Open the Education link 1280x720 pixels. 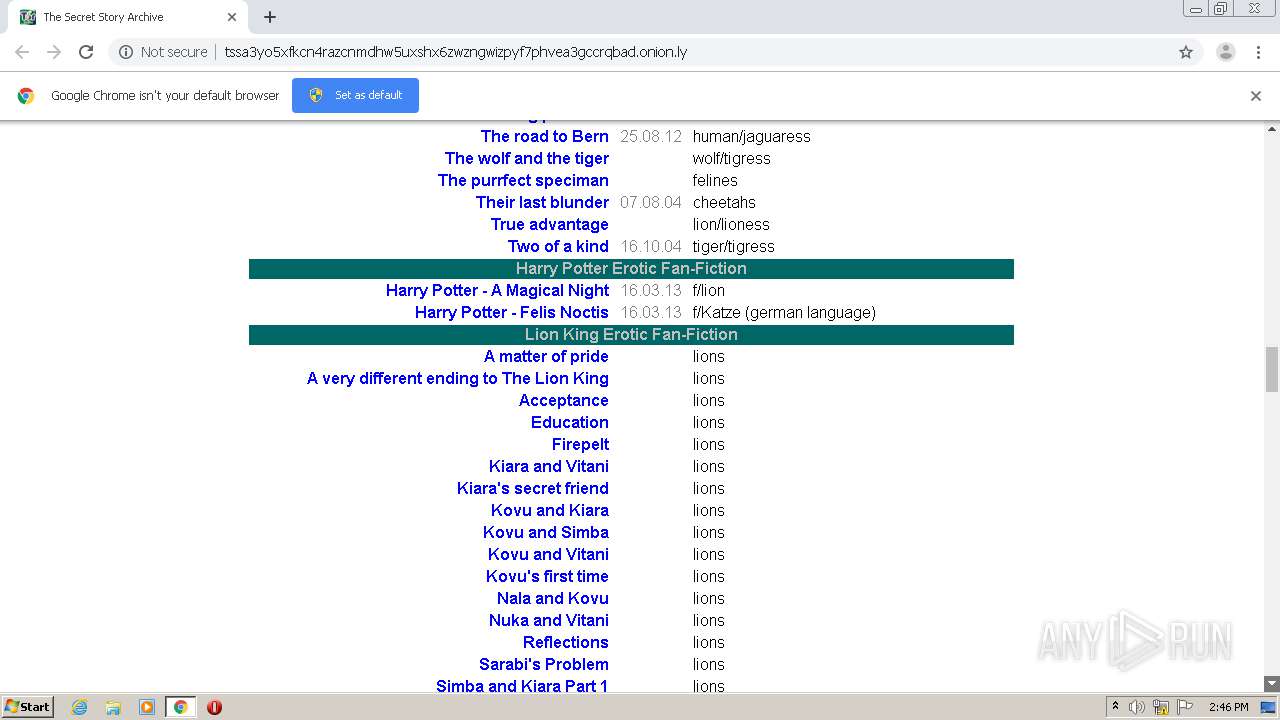tap(570, 422)
